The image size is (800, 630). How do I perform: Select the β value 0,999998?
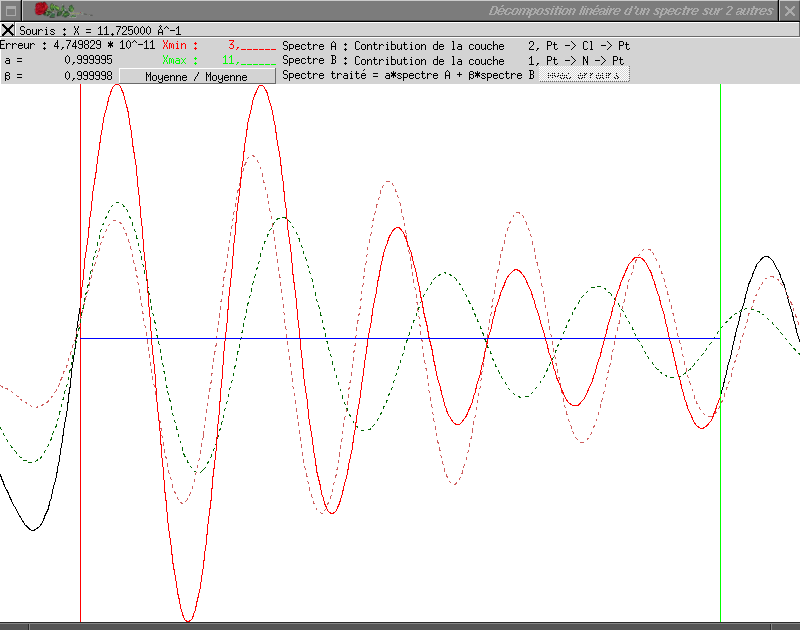[88, 76]
